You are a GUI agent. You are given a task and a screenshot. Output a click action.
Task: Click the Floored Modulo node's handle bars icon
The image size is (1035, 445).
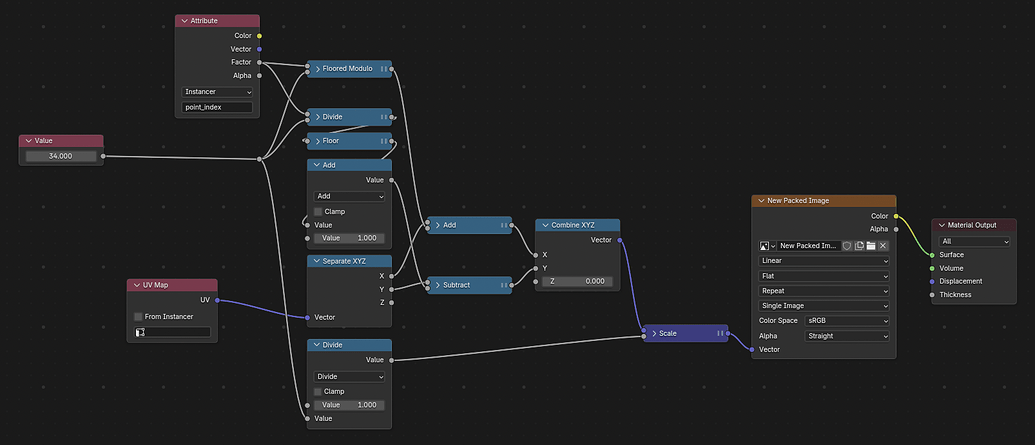pos(384,69)
